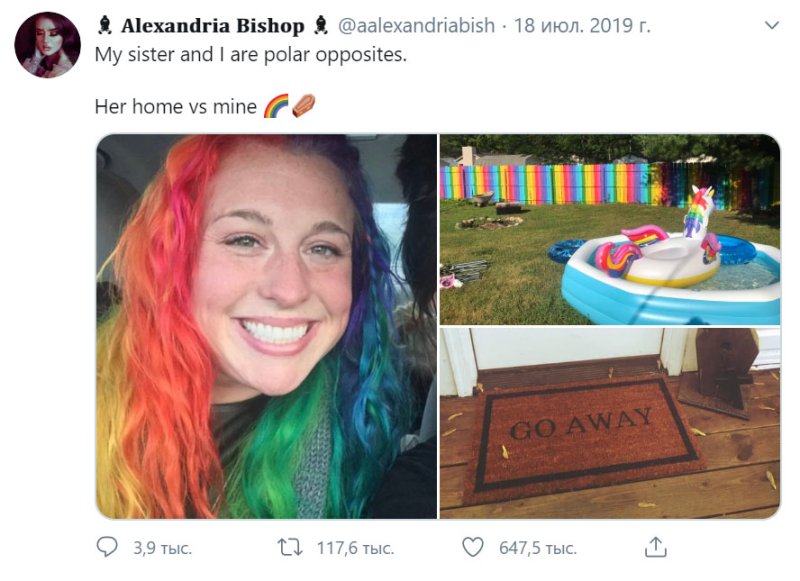Open the GO AWAY doormat photo
The image size is (800, 581).
pyautogui.click(x=610, y=423)
